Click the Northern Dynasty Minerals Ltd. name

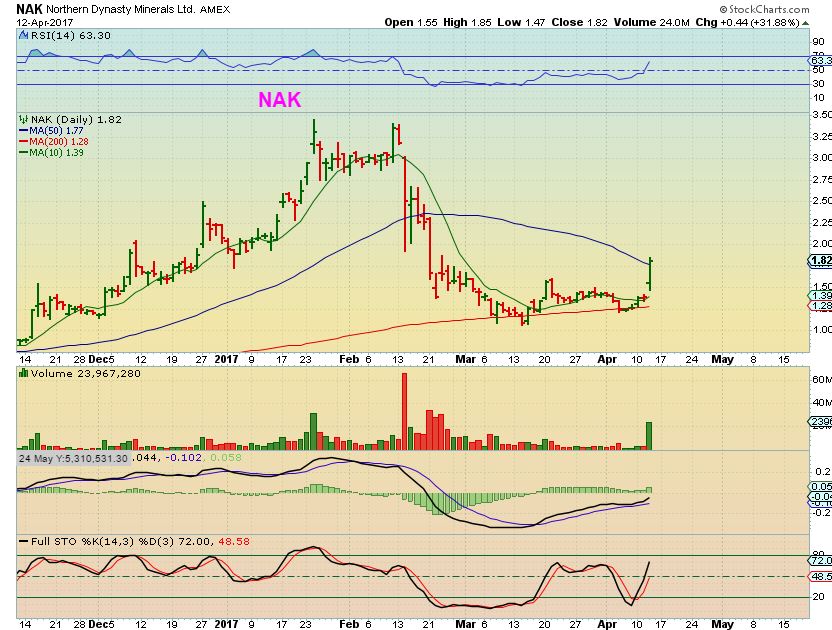121,10
